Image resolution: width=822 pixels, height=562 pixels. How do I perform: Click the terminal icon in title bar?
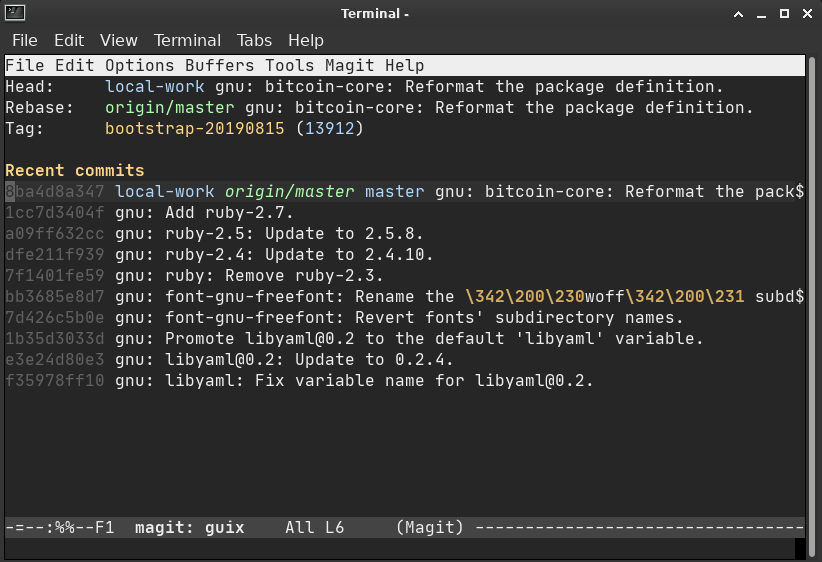click(x=15, y=13)
